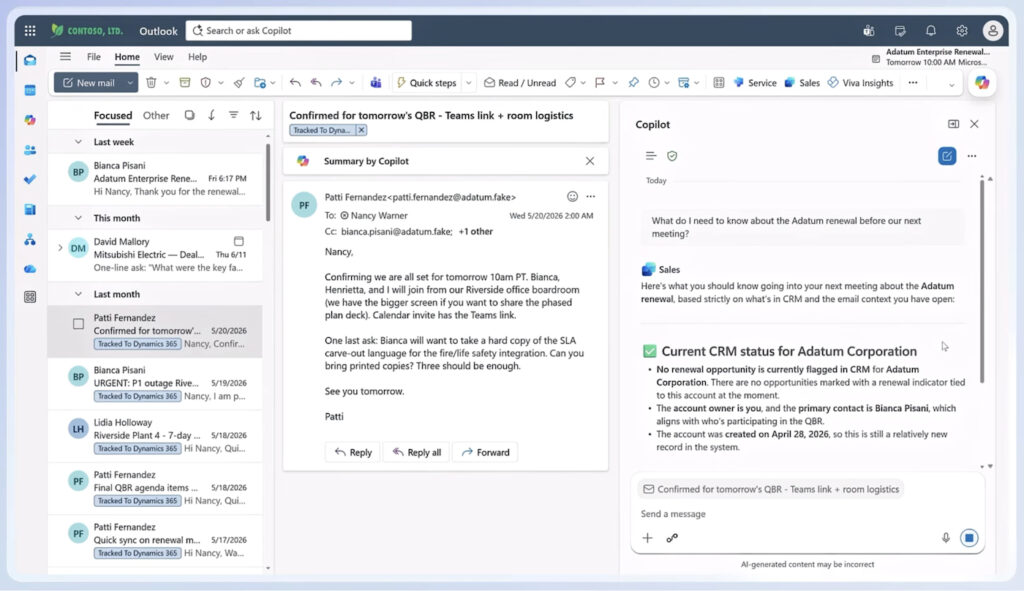Open the Sales add-in in ribbon

[802, 83]
